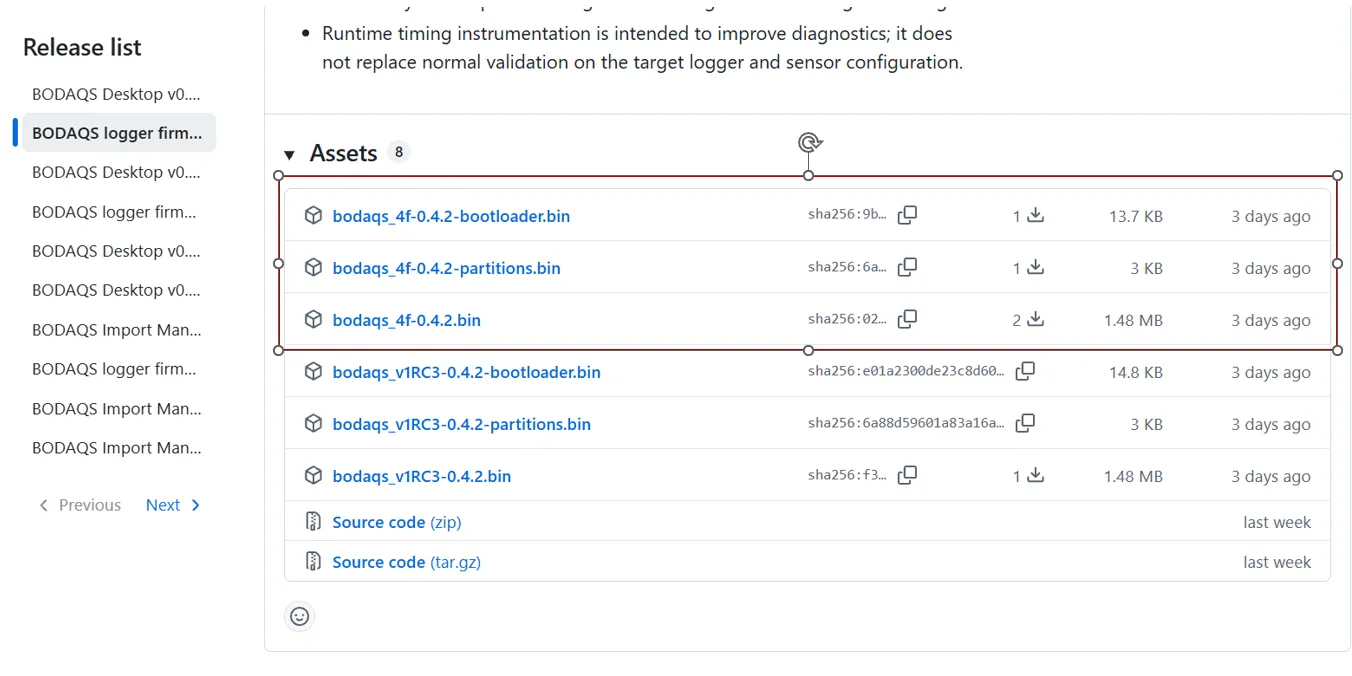This screenshot has width=1352, height=676.
Task: Copy sha256 of bodaqs_v1RC3-0.4.2-partitions.bin
Action: coord(1025,423)
